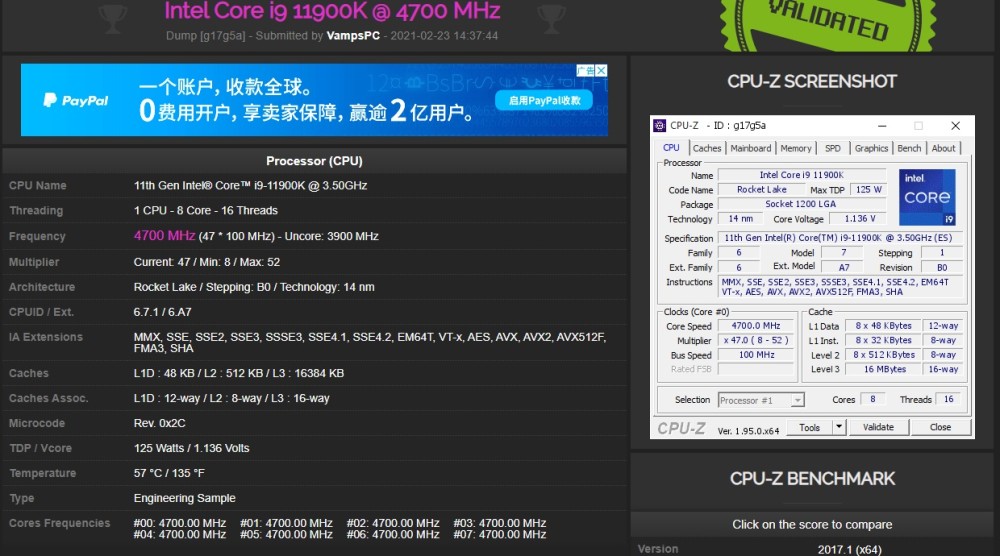Click the 4700 MHz frequency value
The height and width of the screenshot is (556, 1000).
point(164,235)
